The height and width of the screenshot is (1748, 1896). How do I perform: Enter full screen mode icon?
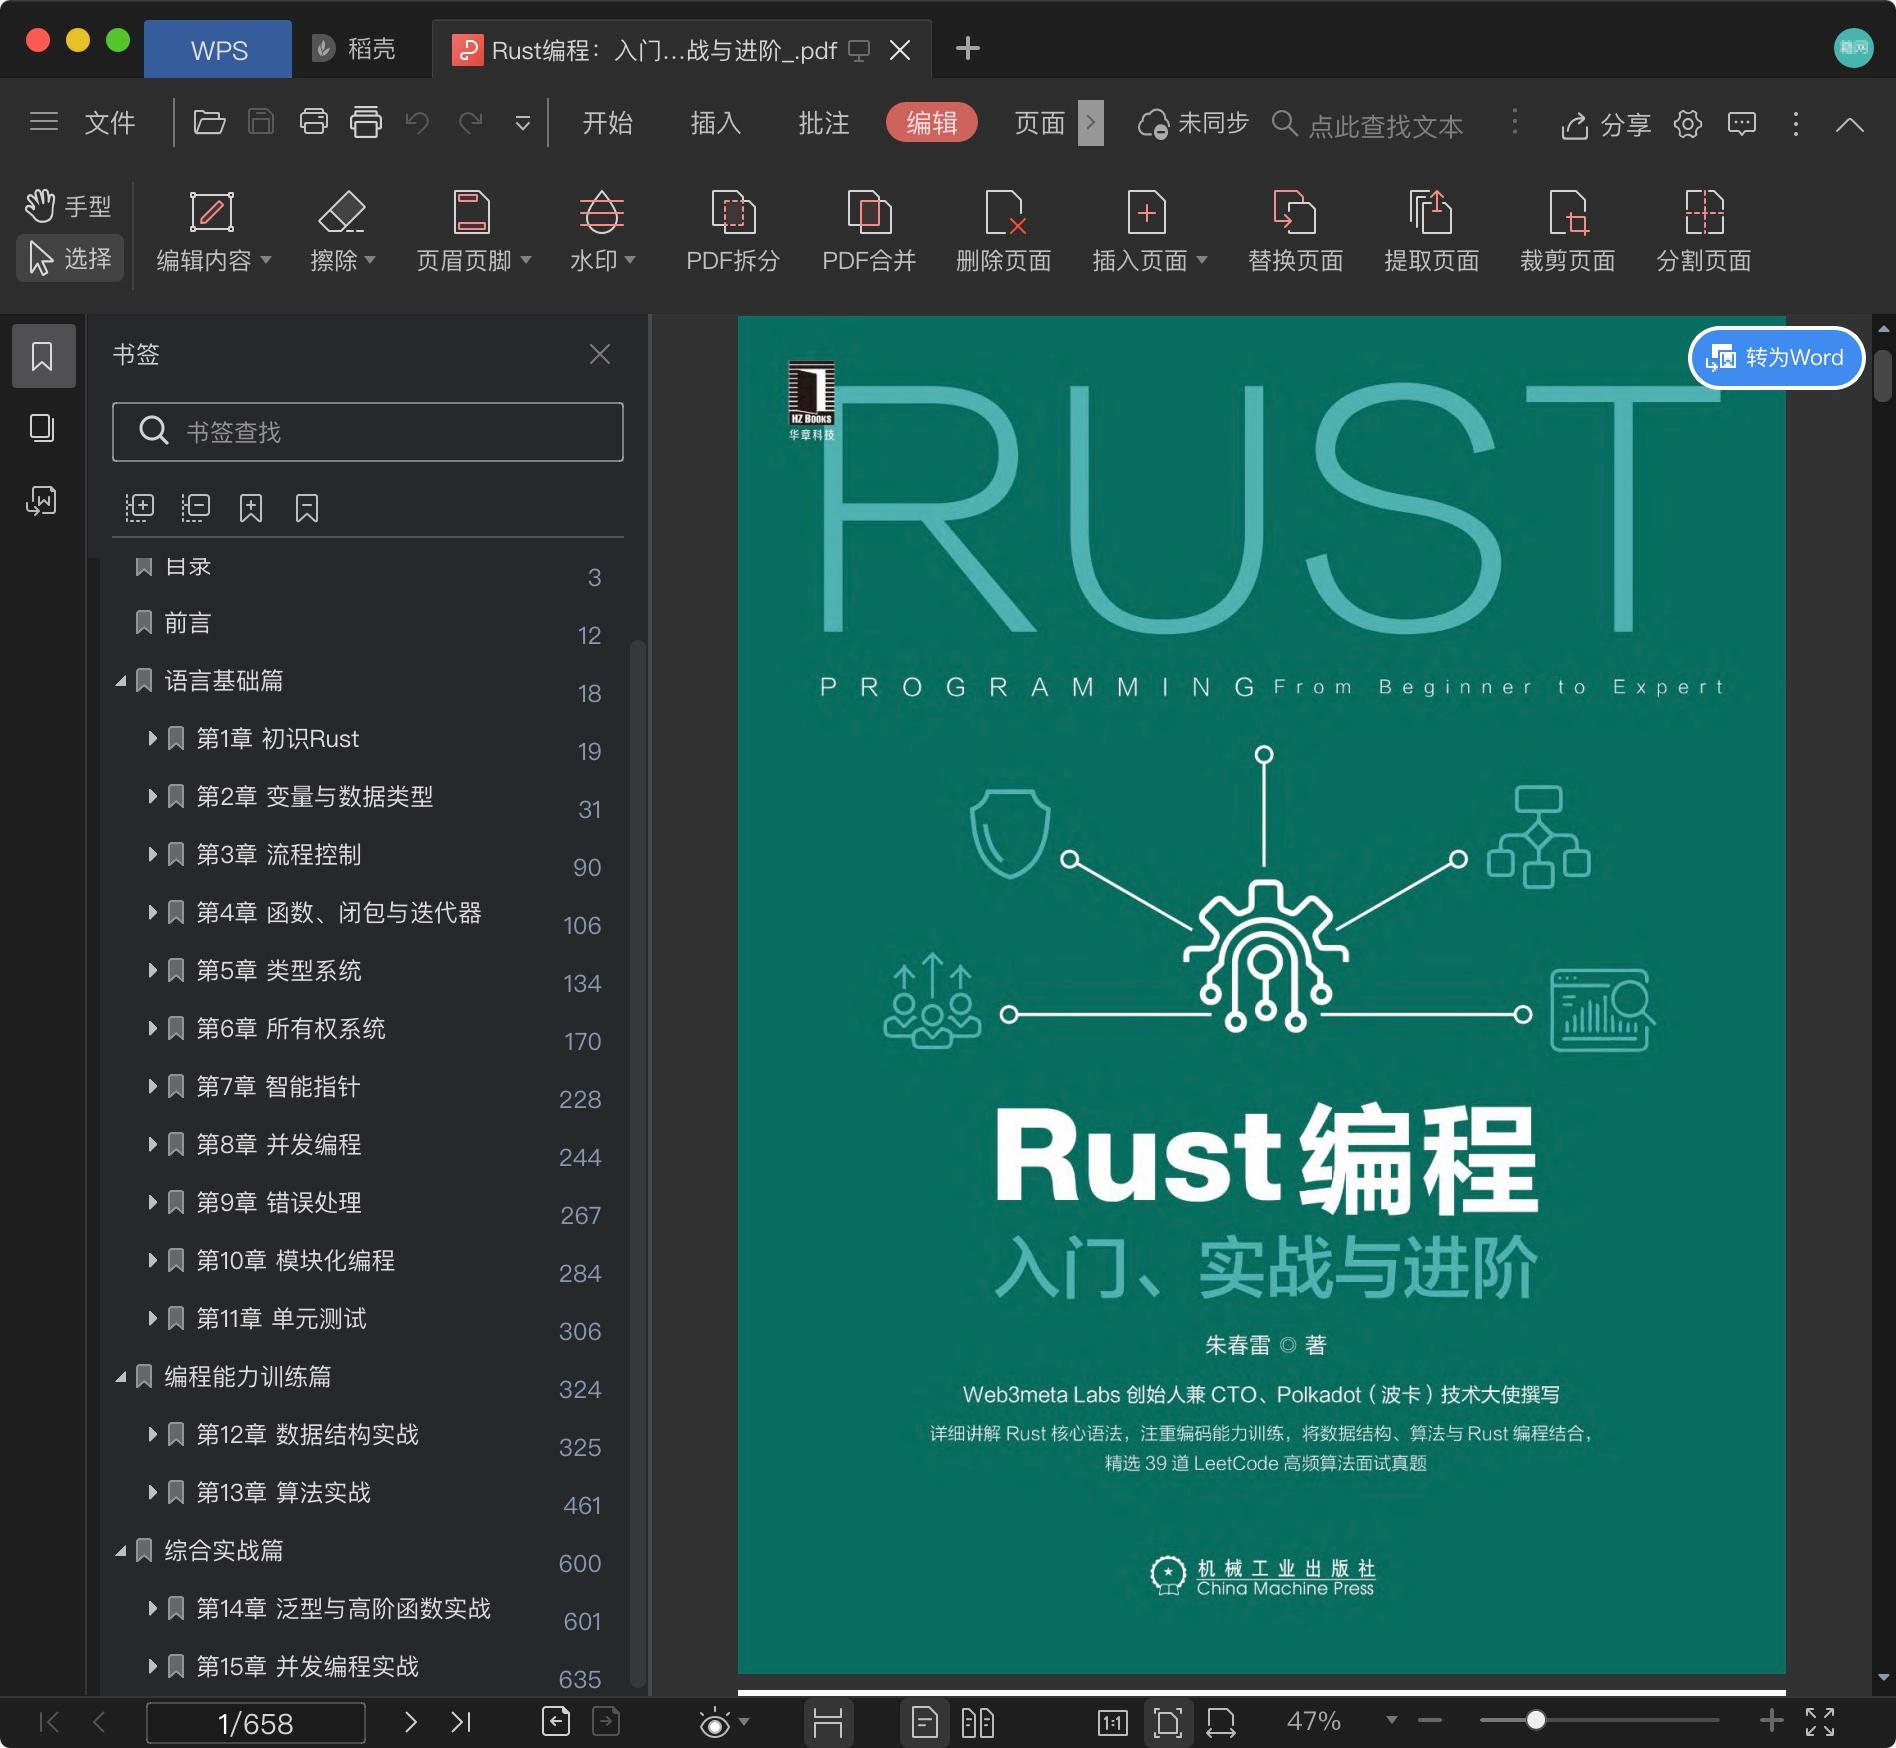point(1820,1722)
